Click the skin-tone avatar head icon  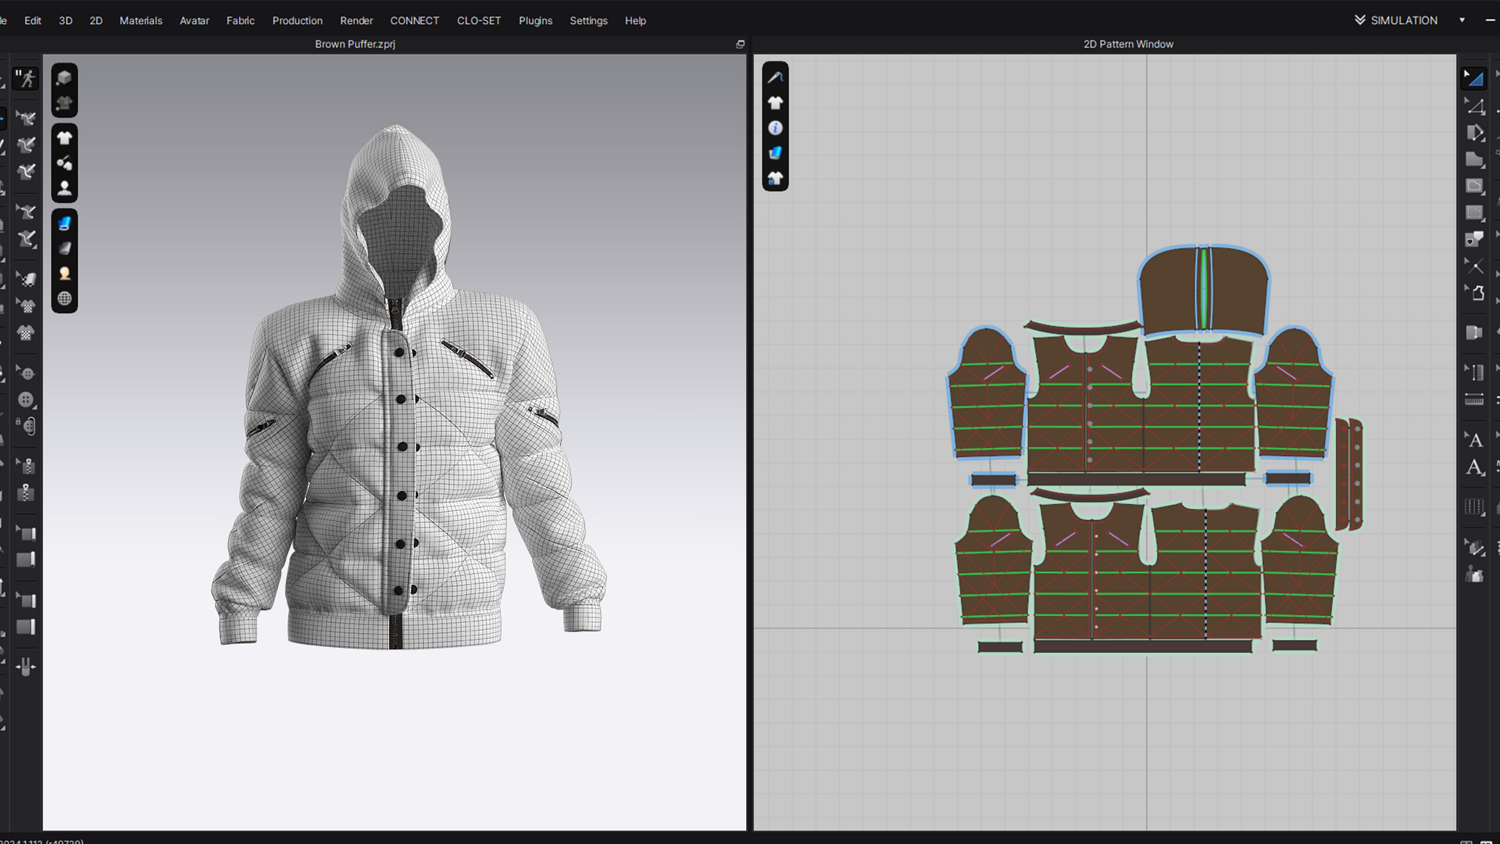click(64, 273)
